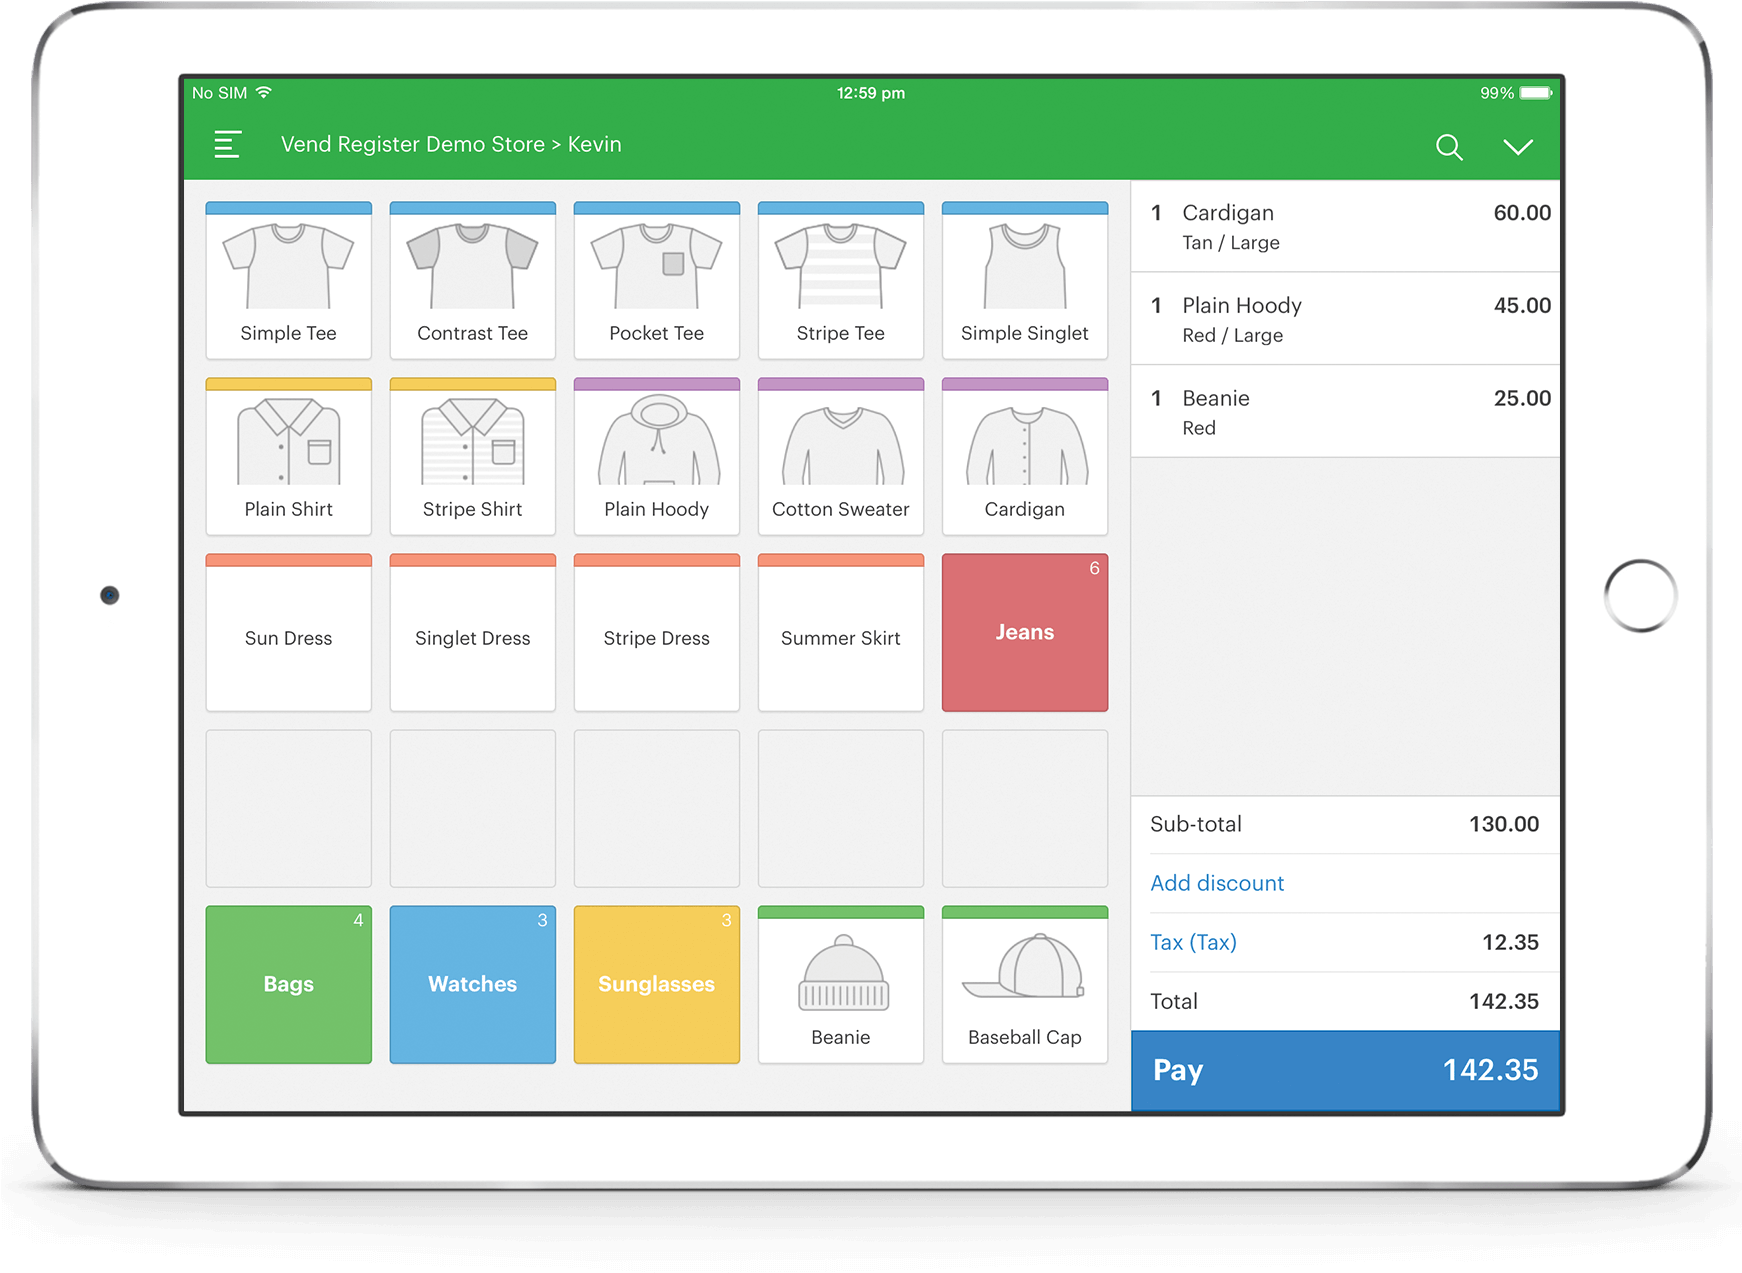Select the Cardigan Tan / Large line item

(1345, 227)
